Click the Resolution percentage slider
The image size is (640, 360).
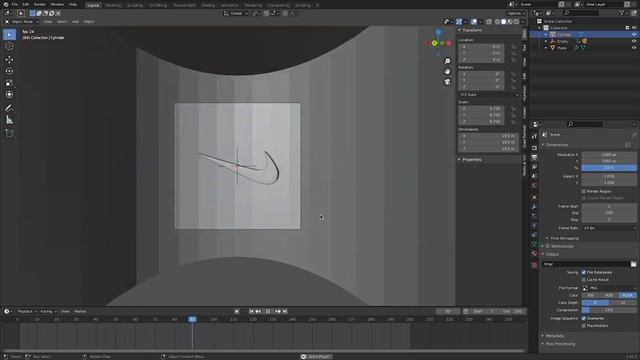click(x=609, y=168)
